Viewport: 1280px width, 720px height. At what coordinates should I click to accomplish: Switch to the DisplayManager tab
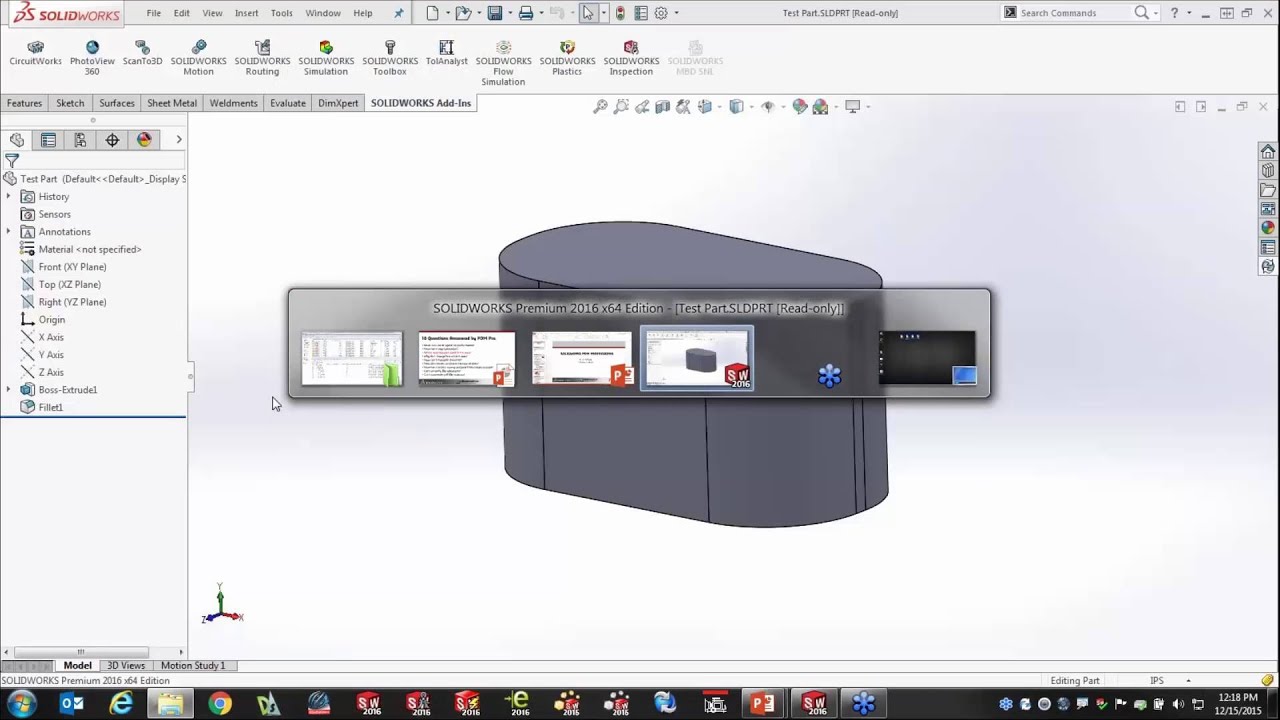coord(144,140)
